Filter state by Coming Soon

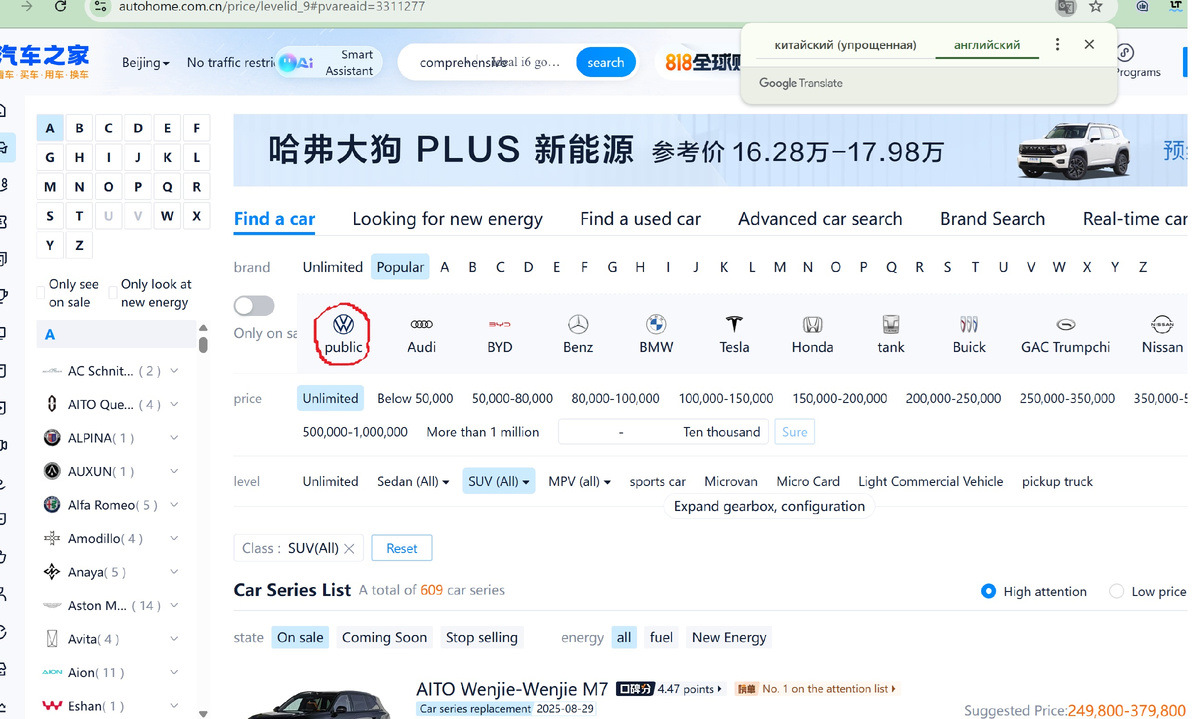pos(384,637)
